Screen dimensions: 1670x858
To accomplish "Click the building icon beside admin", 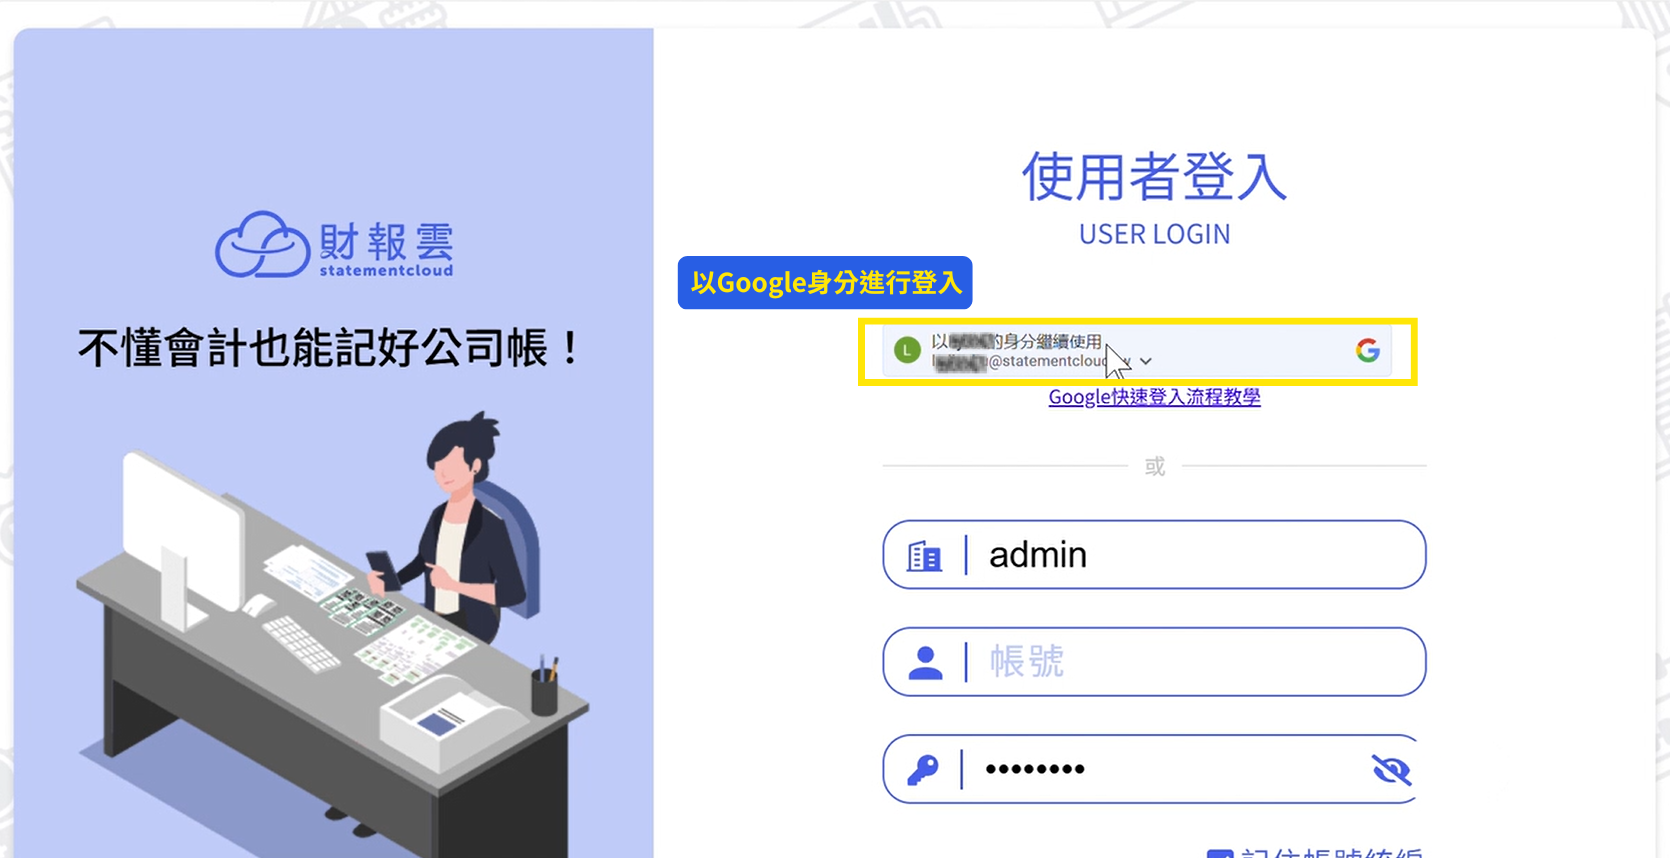I will pos(924,555).
